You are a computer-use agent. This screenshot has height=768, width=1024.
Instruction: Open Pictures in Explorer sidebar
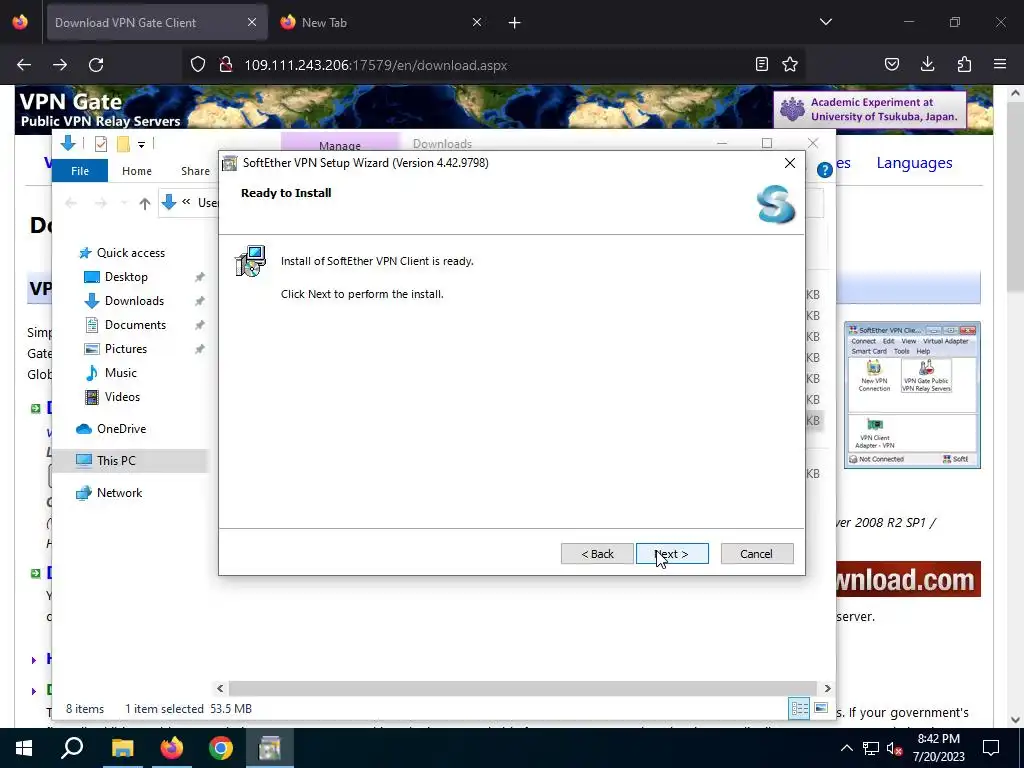(x=125, y=349)
